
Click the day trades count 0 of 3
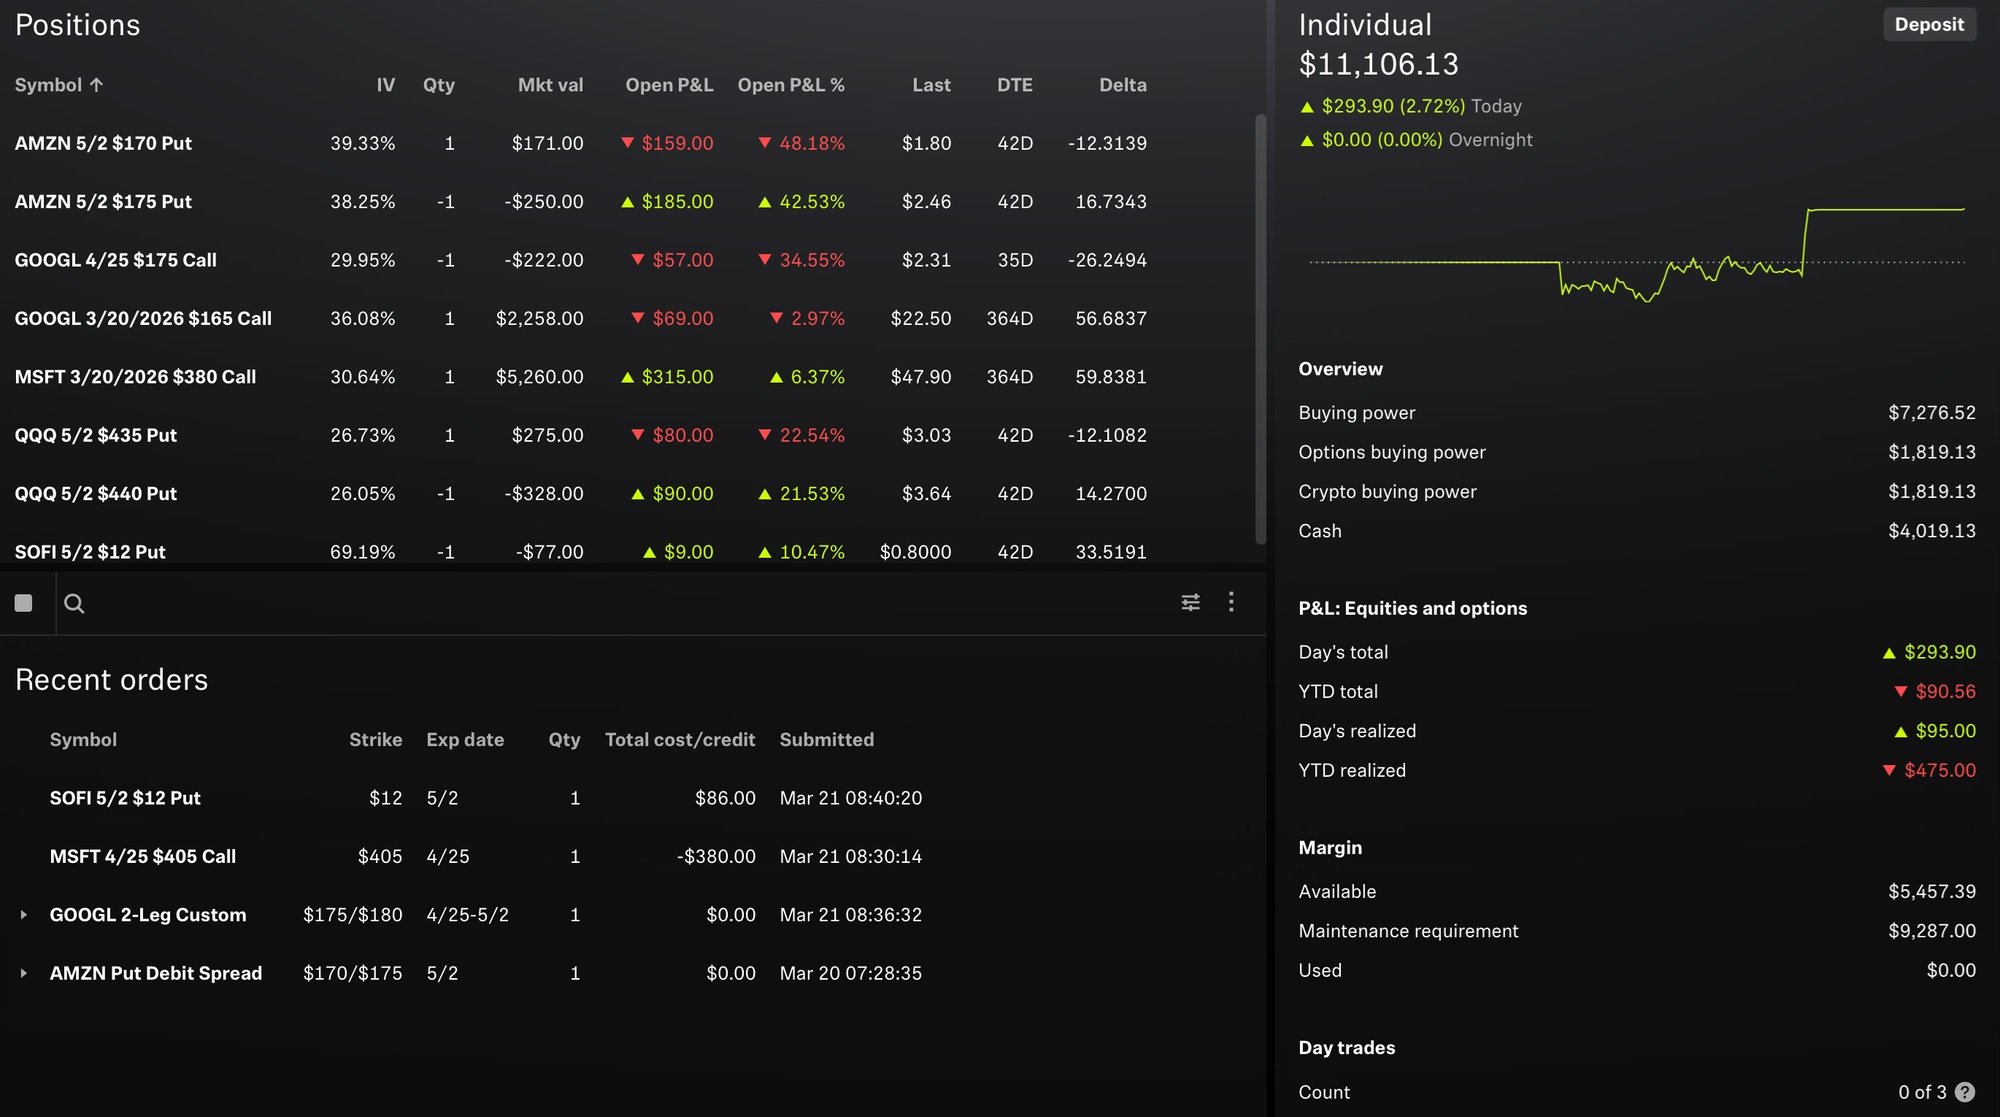pyautogui.click(x=1922, y=1093)
